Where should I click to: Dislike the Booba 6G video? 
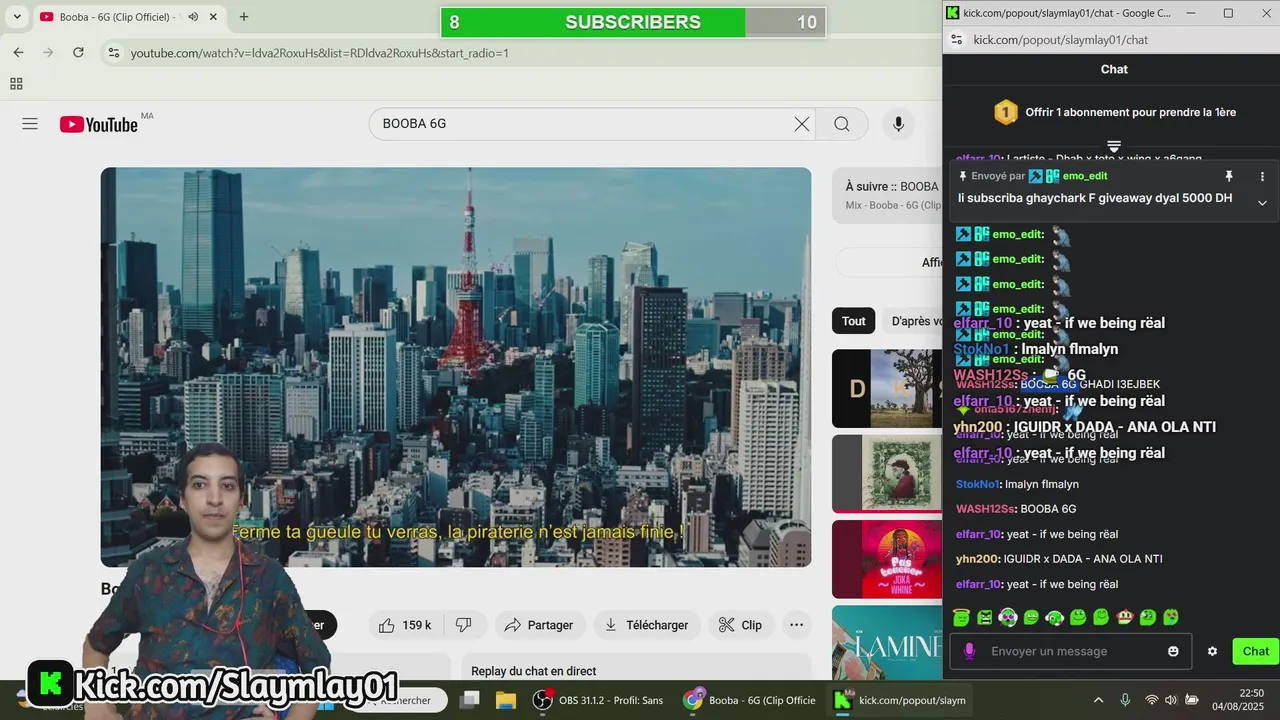[x=464, y=625]
